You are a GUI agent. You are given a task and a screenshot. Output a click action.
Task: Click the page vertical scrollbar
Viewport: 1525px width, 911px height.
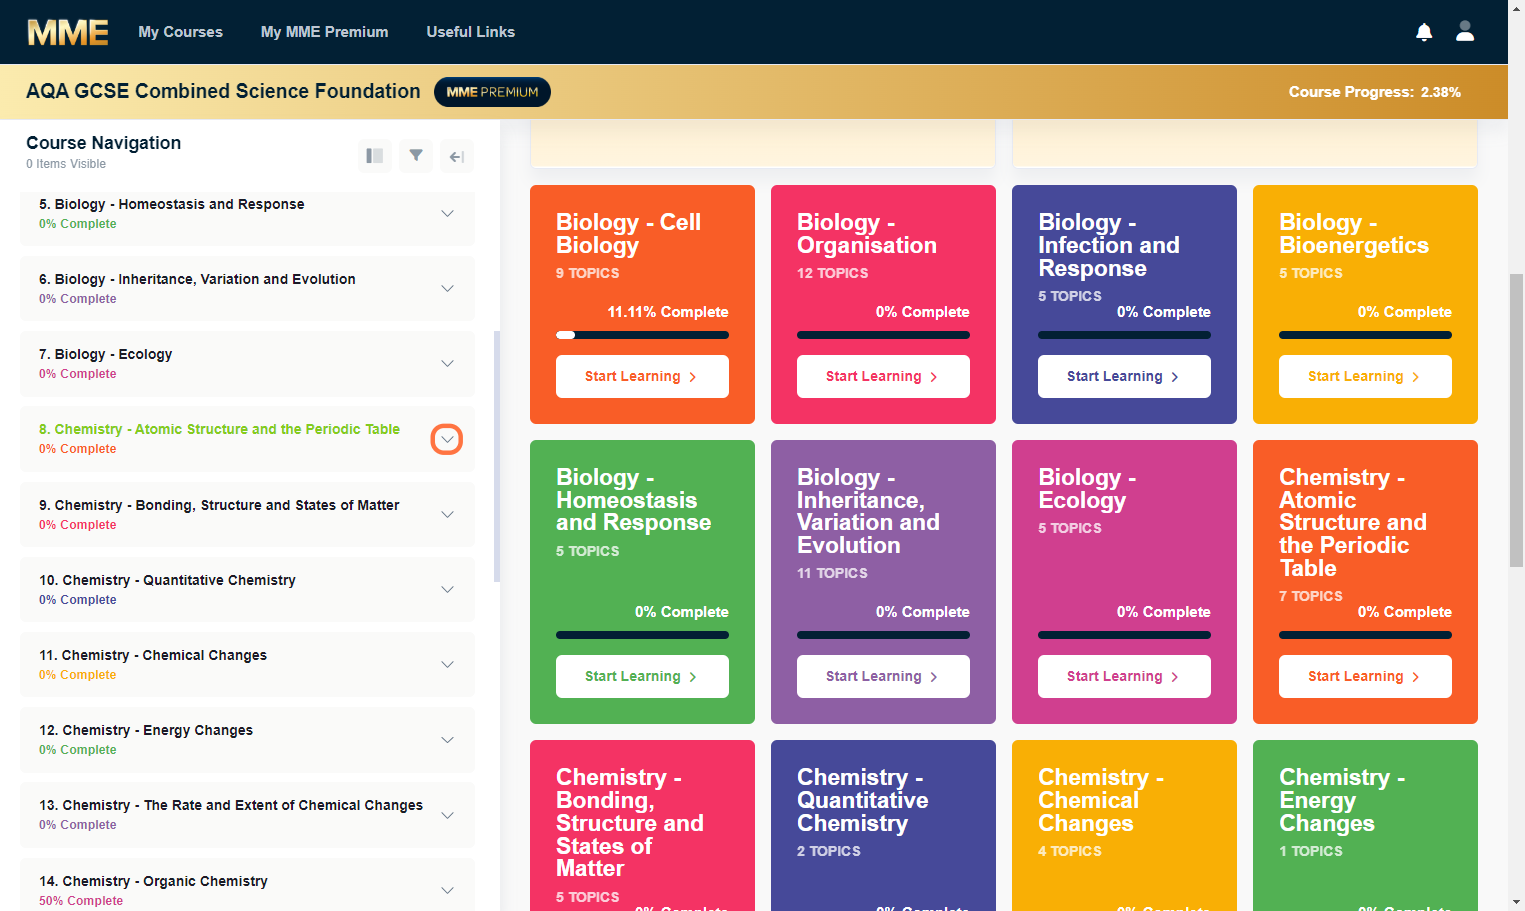[x=1516, y=420]
